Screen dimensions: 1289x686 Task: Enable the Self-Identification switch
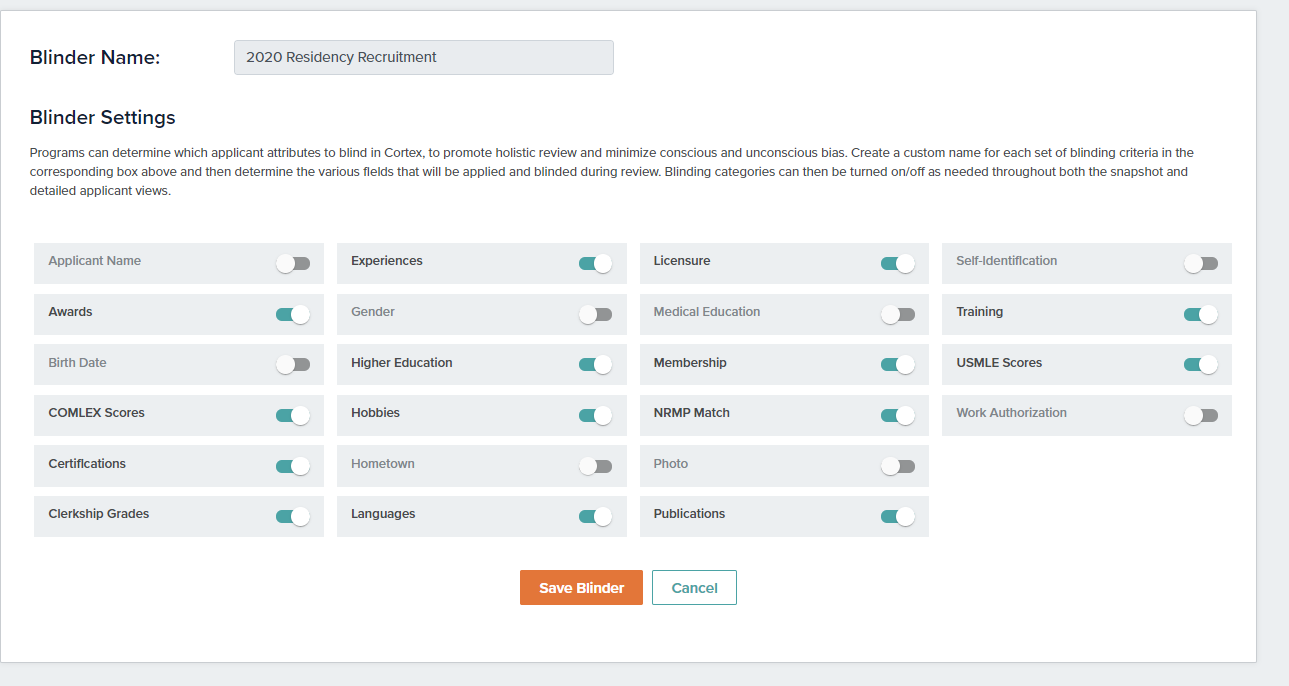click(1201, 263)
